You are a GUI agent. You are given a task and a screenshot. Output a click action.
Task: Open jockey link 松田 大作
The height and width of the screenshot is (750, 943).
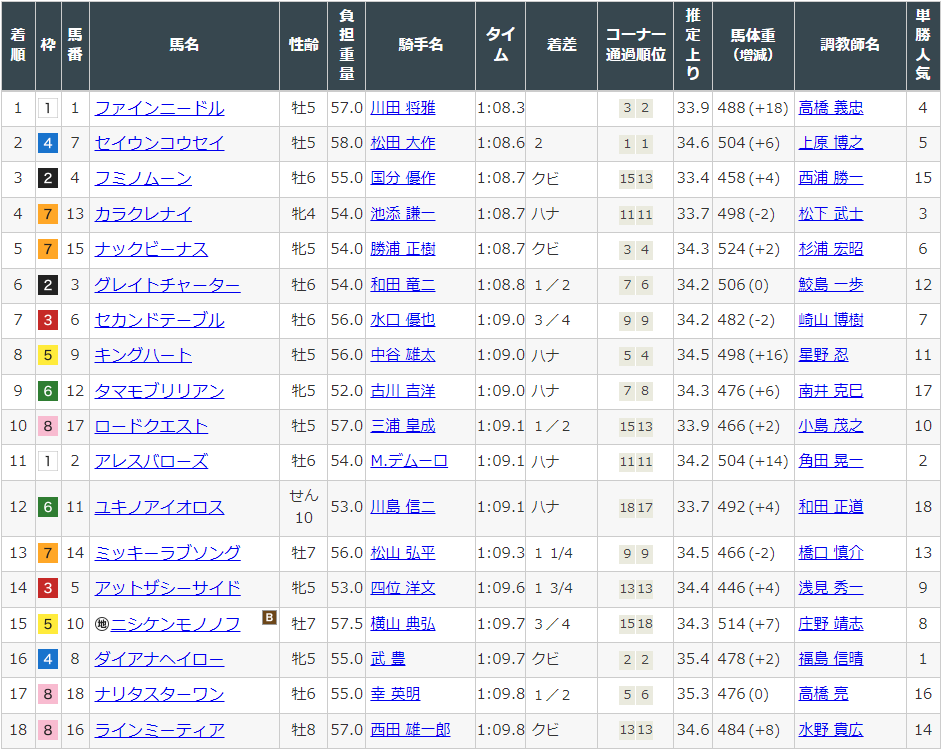pos(403,143)
